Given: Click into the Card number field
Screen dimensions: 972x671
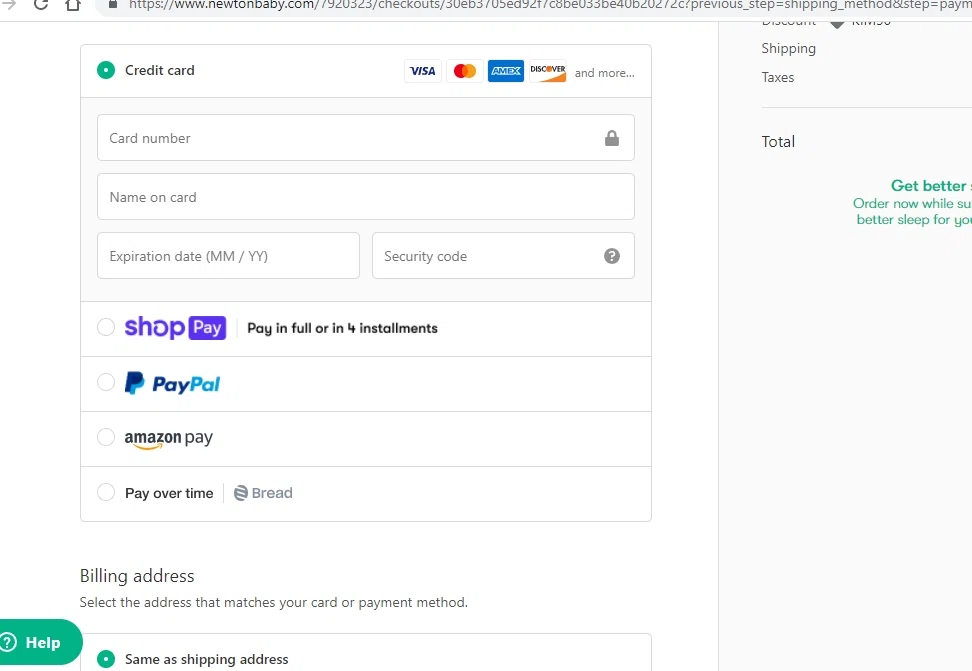Looking at the screenshot, I should tap(350, 138).
